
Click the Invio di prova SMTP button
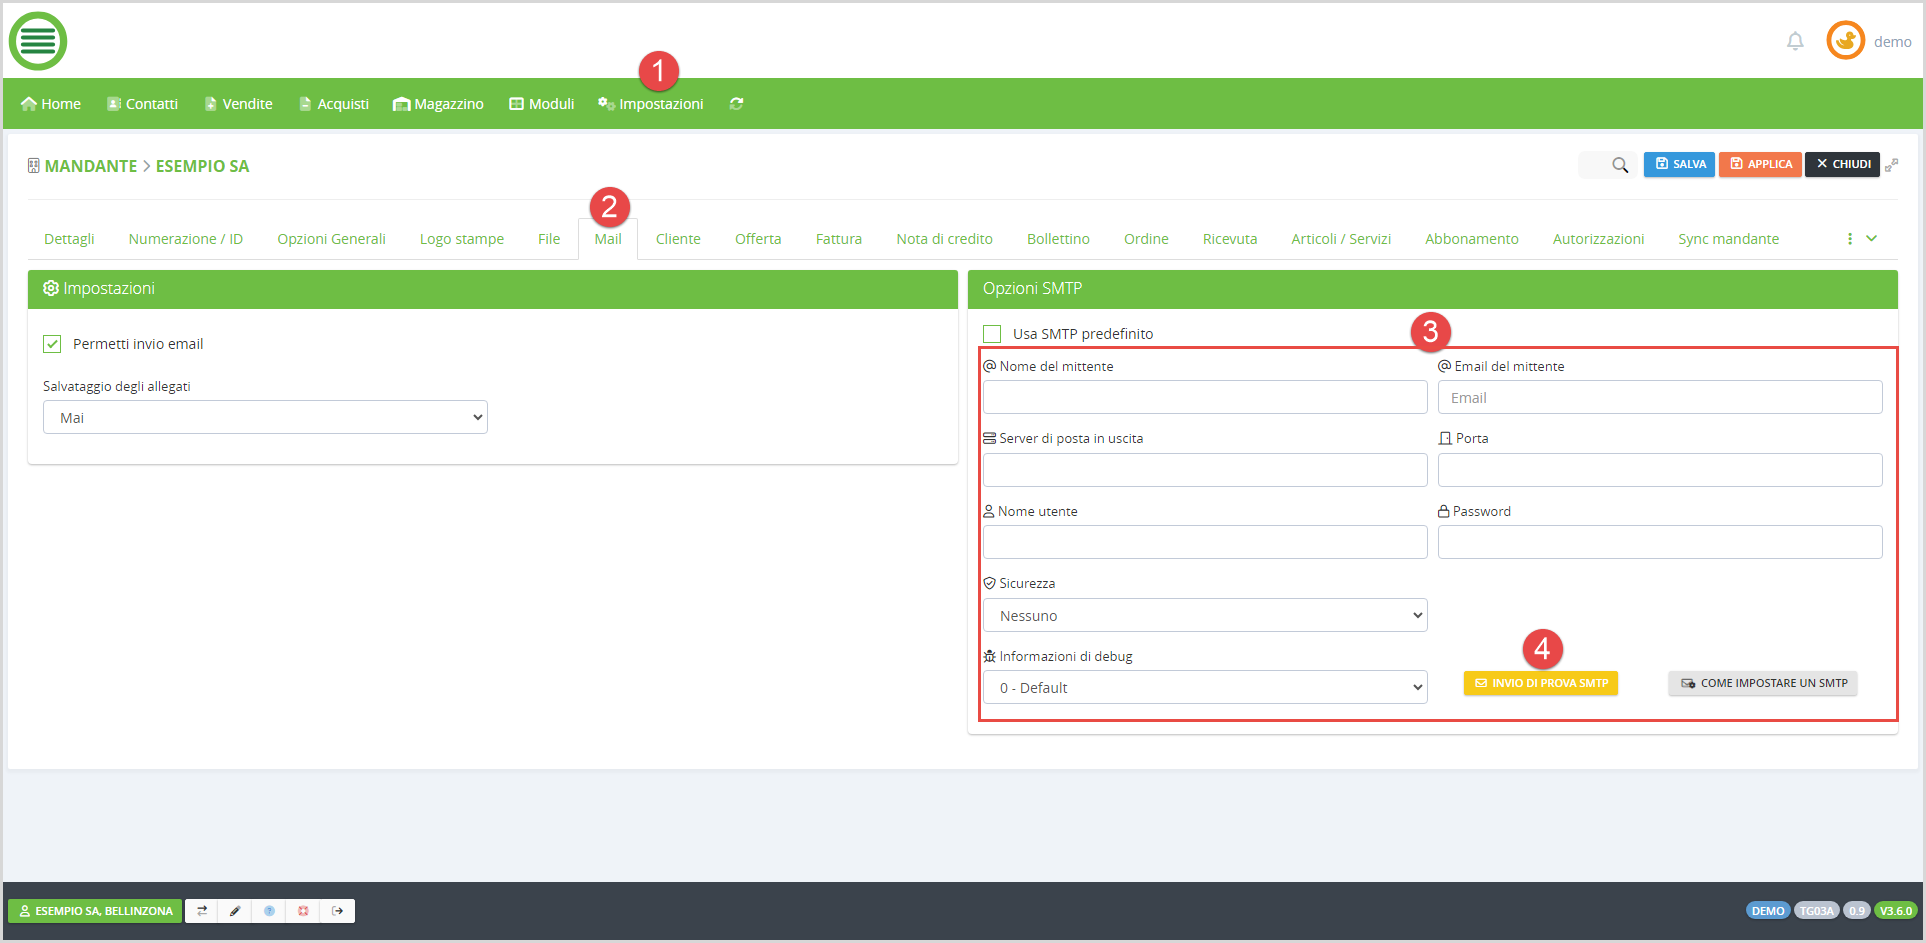coord(1540,684)
